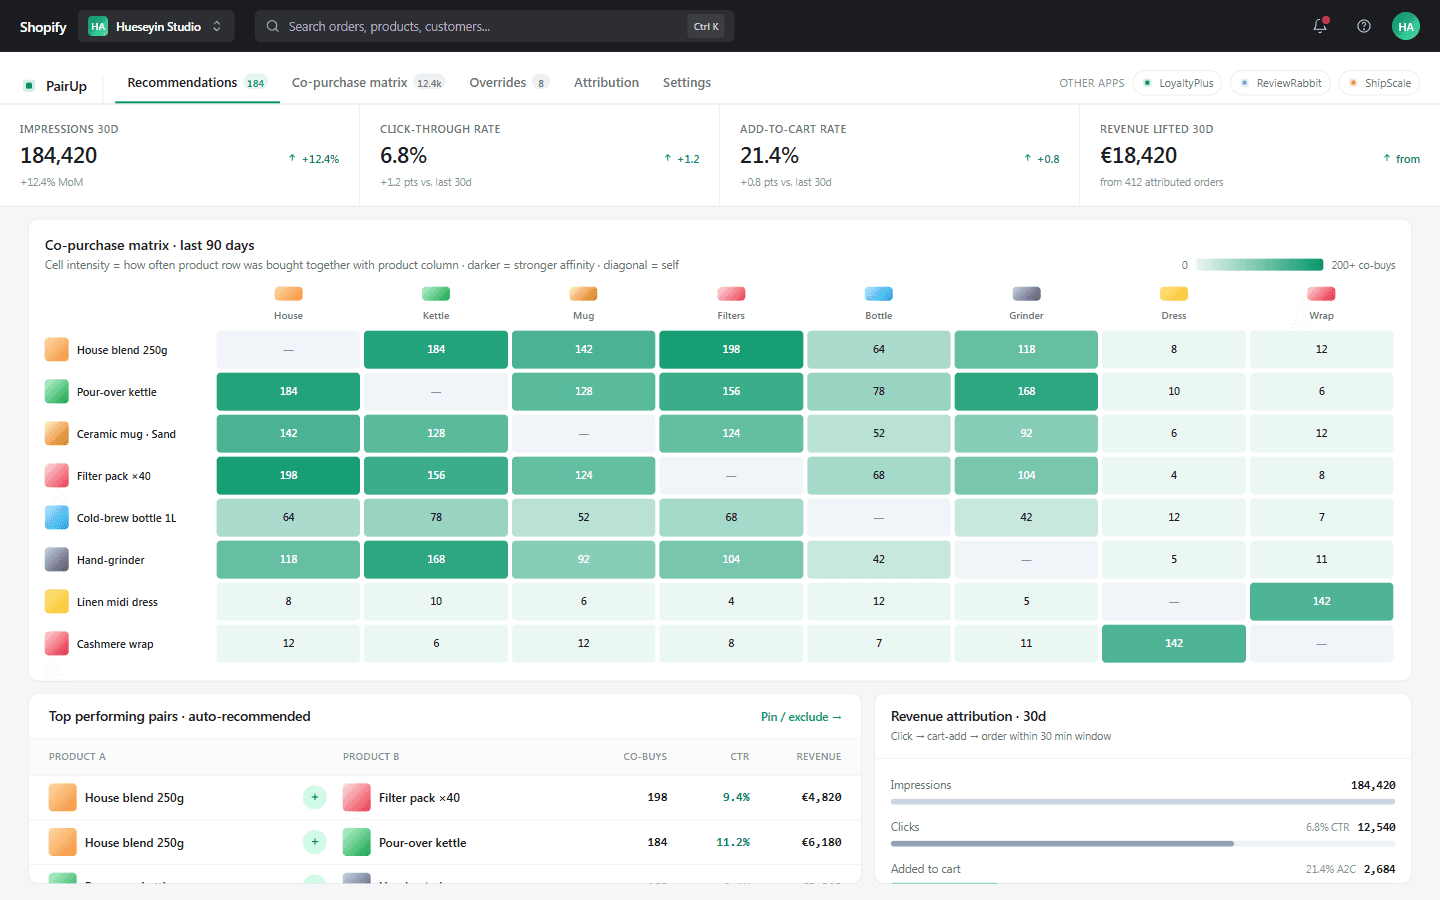This screenshot has height=900, width=1440.
Task: Click the Added to cart value 2,684
Action: [x=1379, y=869]
